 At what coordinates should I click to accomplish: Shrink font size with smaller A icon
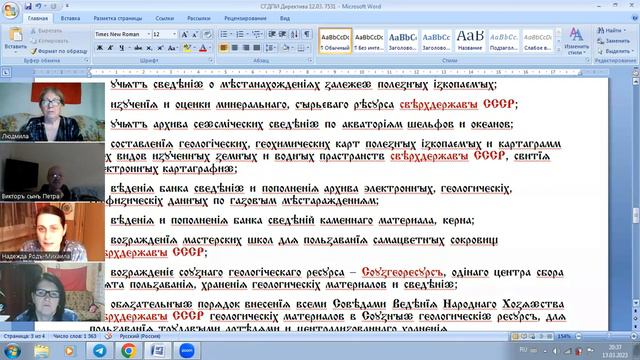point(195,34)
